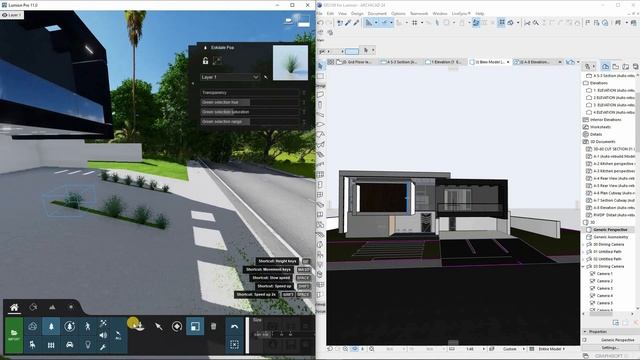Click the Settings button in Navigator properties
640x360 pixels.
click(x=610, y=348)
